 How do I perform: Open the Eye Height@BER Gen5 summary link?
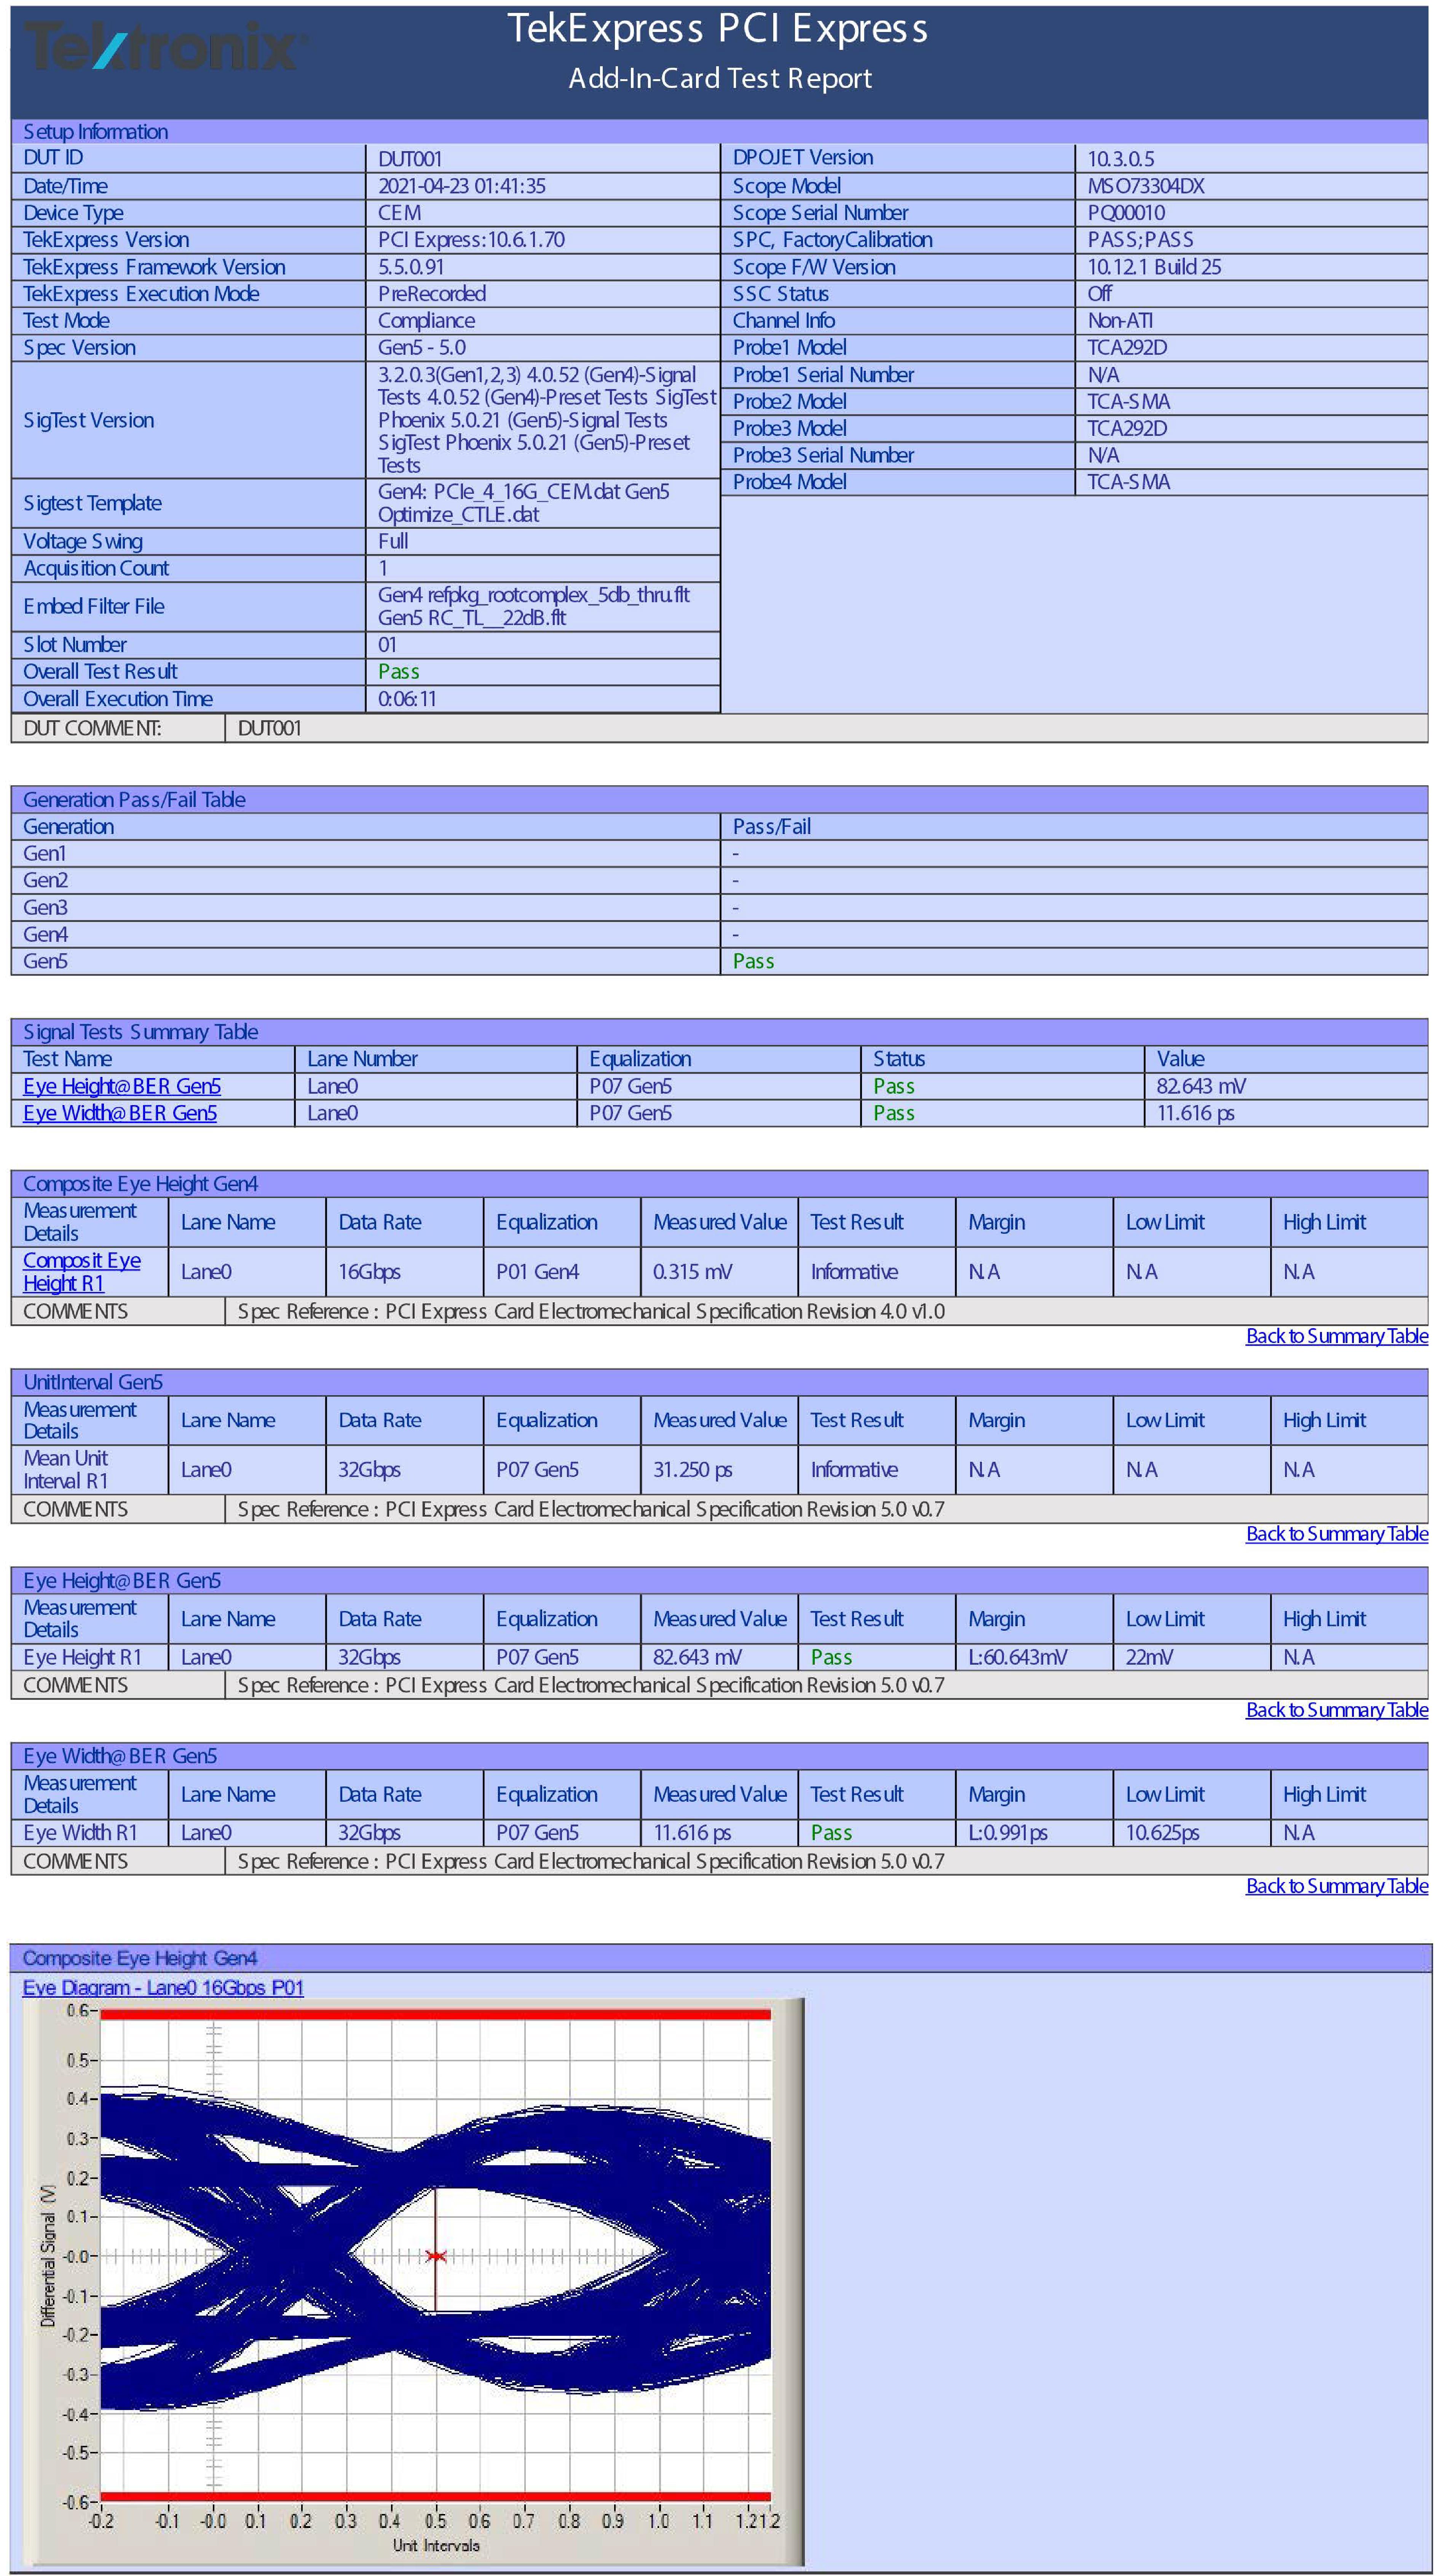tap(122, 1086)
